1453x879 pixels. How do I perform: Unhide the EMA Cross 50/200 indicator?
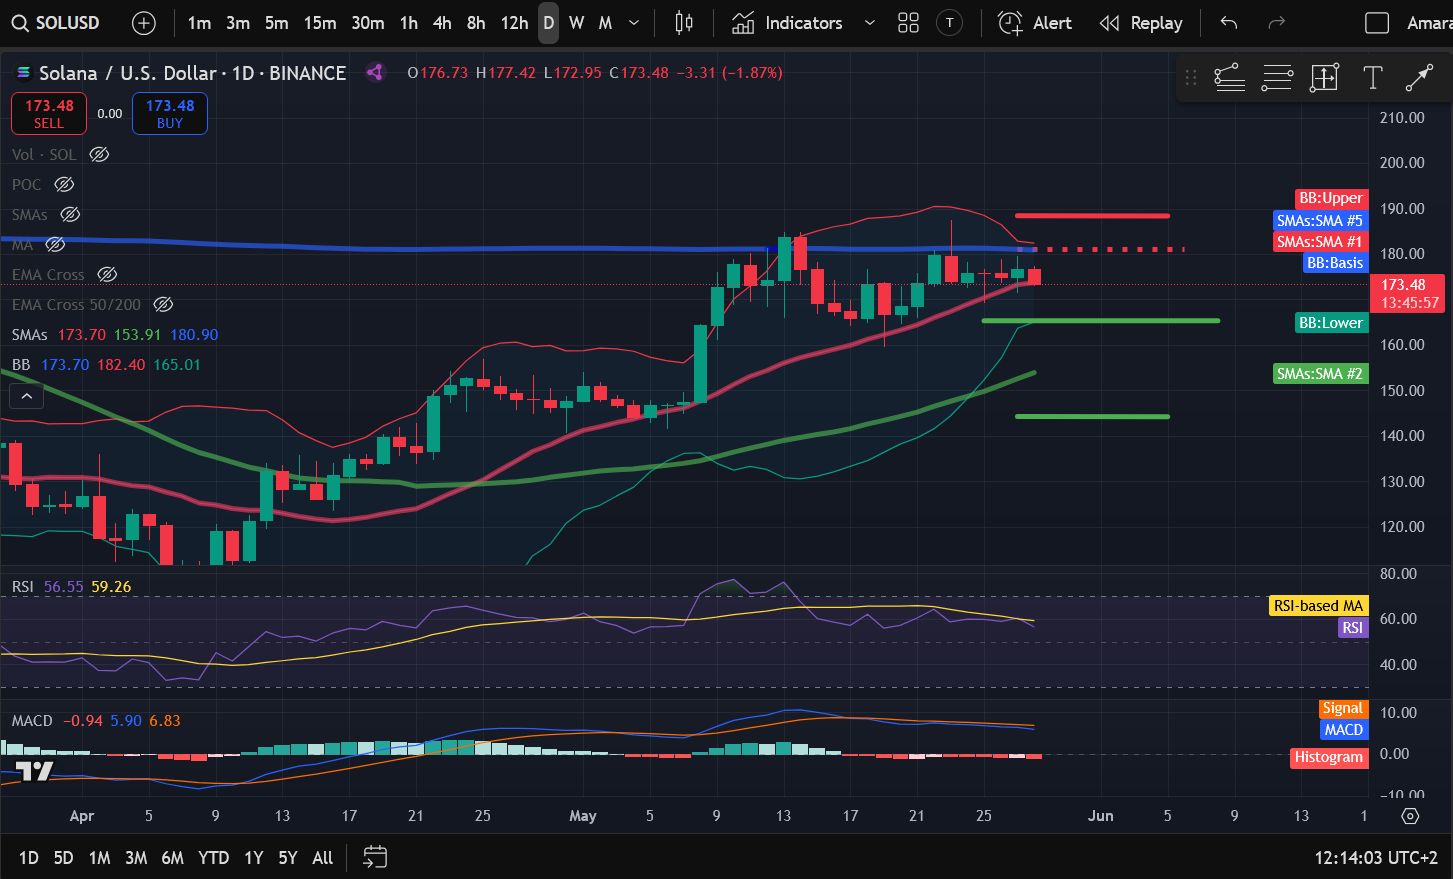tap(163, 304)
